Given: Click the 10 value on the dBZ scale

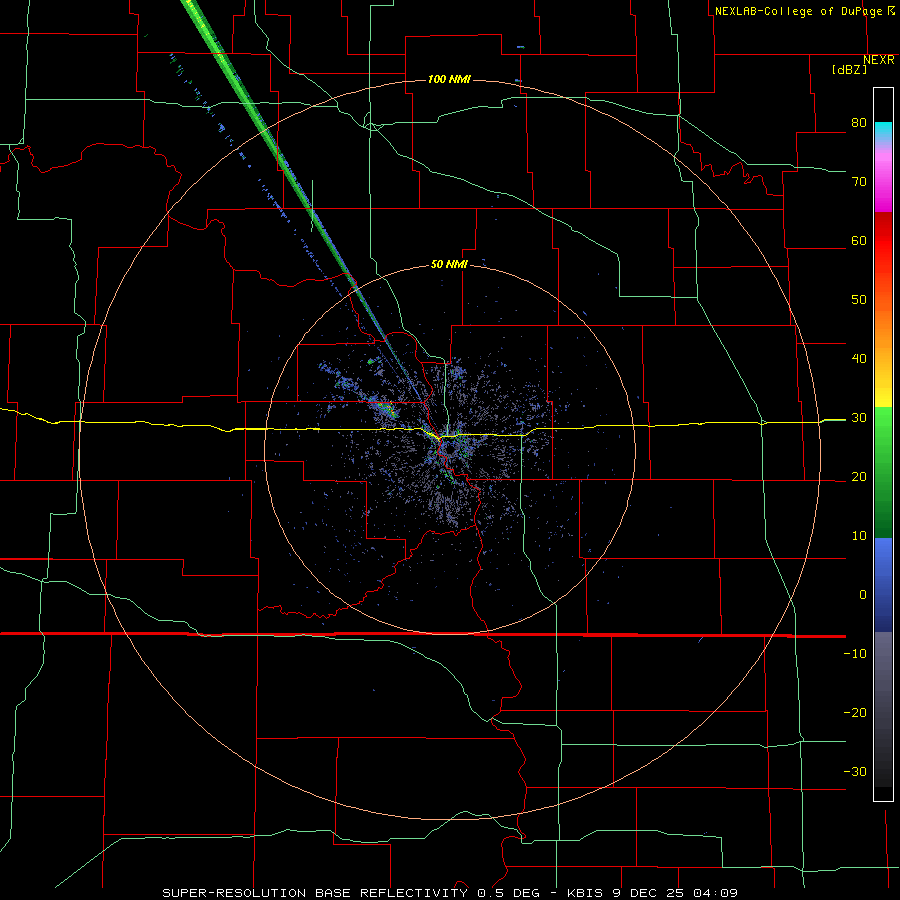Looking at the screenshot, I should click(859, 536).
